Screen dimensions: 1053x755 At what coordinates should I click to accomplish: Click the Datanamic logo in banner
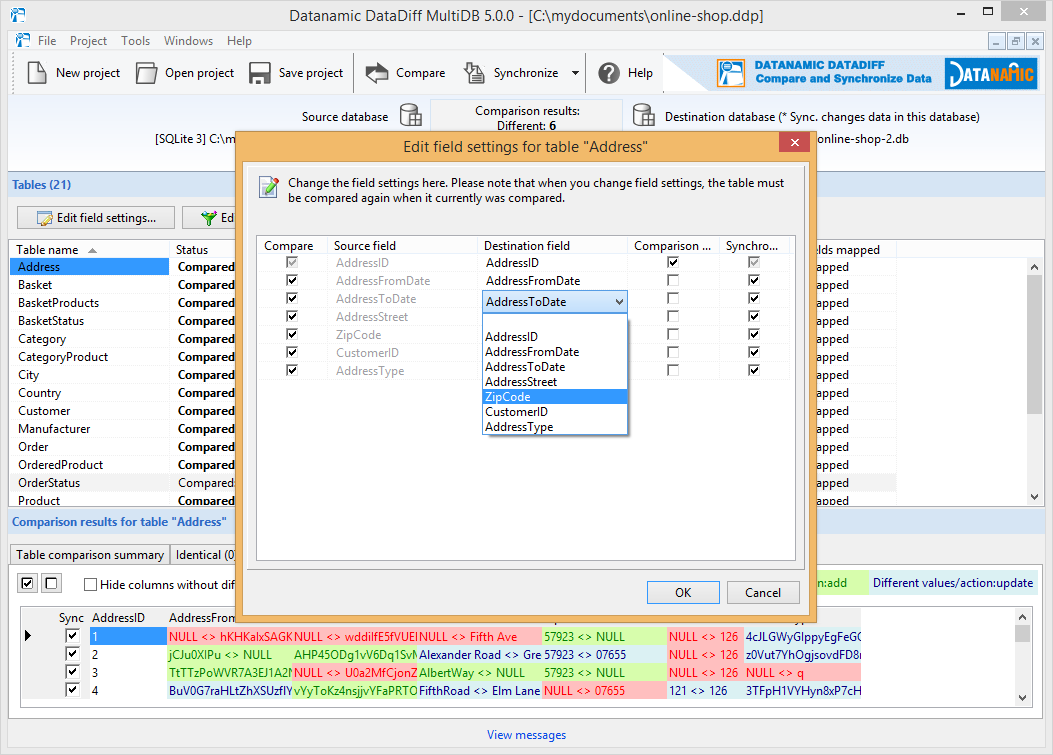(991, 73)
